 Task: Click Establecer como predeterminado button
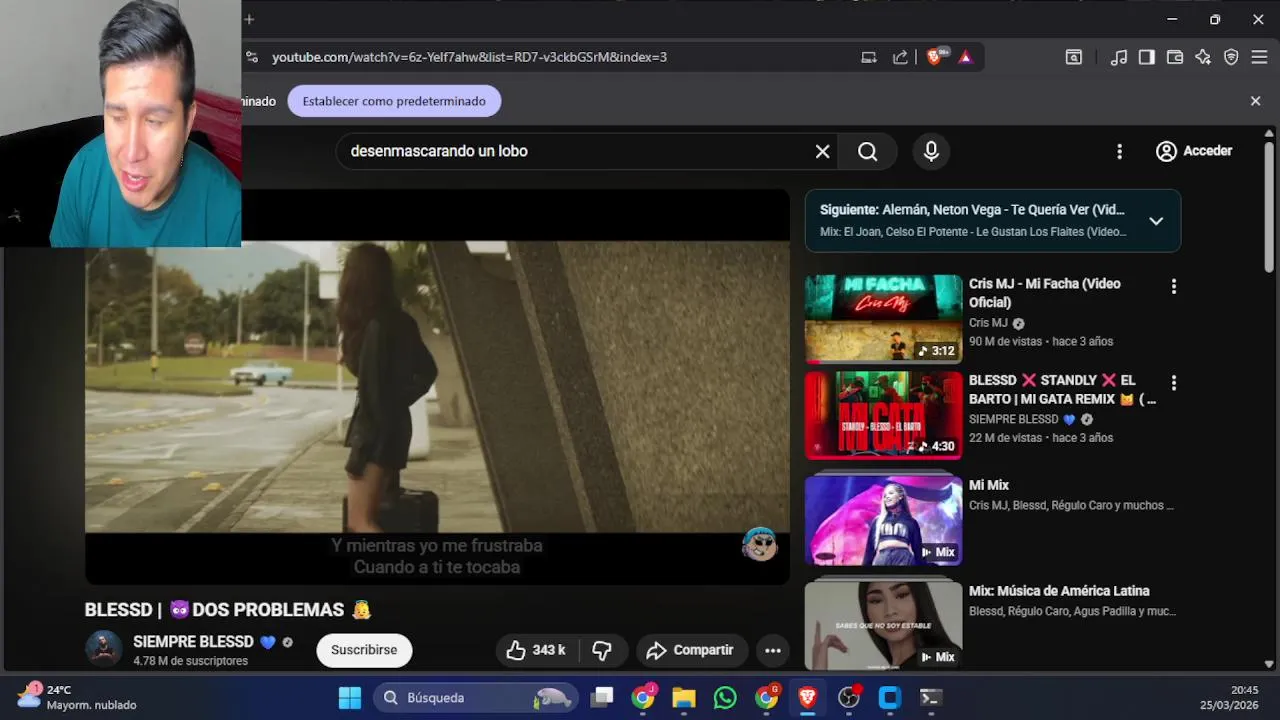394,101
